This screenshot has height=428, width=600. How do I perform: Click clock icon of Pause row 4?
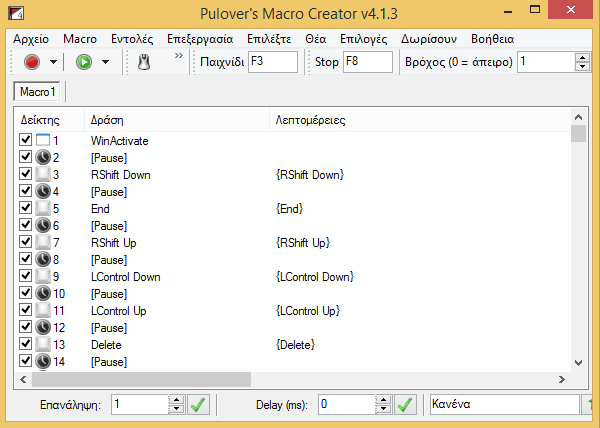pos(43,191)
